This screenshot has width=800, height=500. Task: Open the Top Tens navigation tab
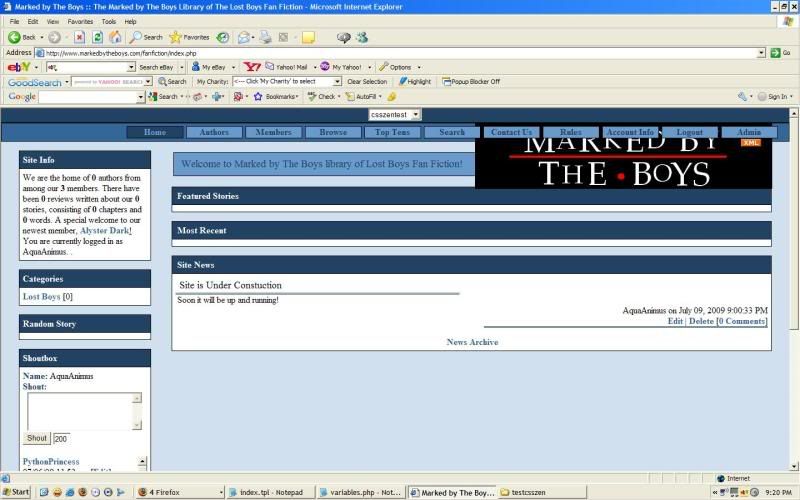tap(392, 132)
